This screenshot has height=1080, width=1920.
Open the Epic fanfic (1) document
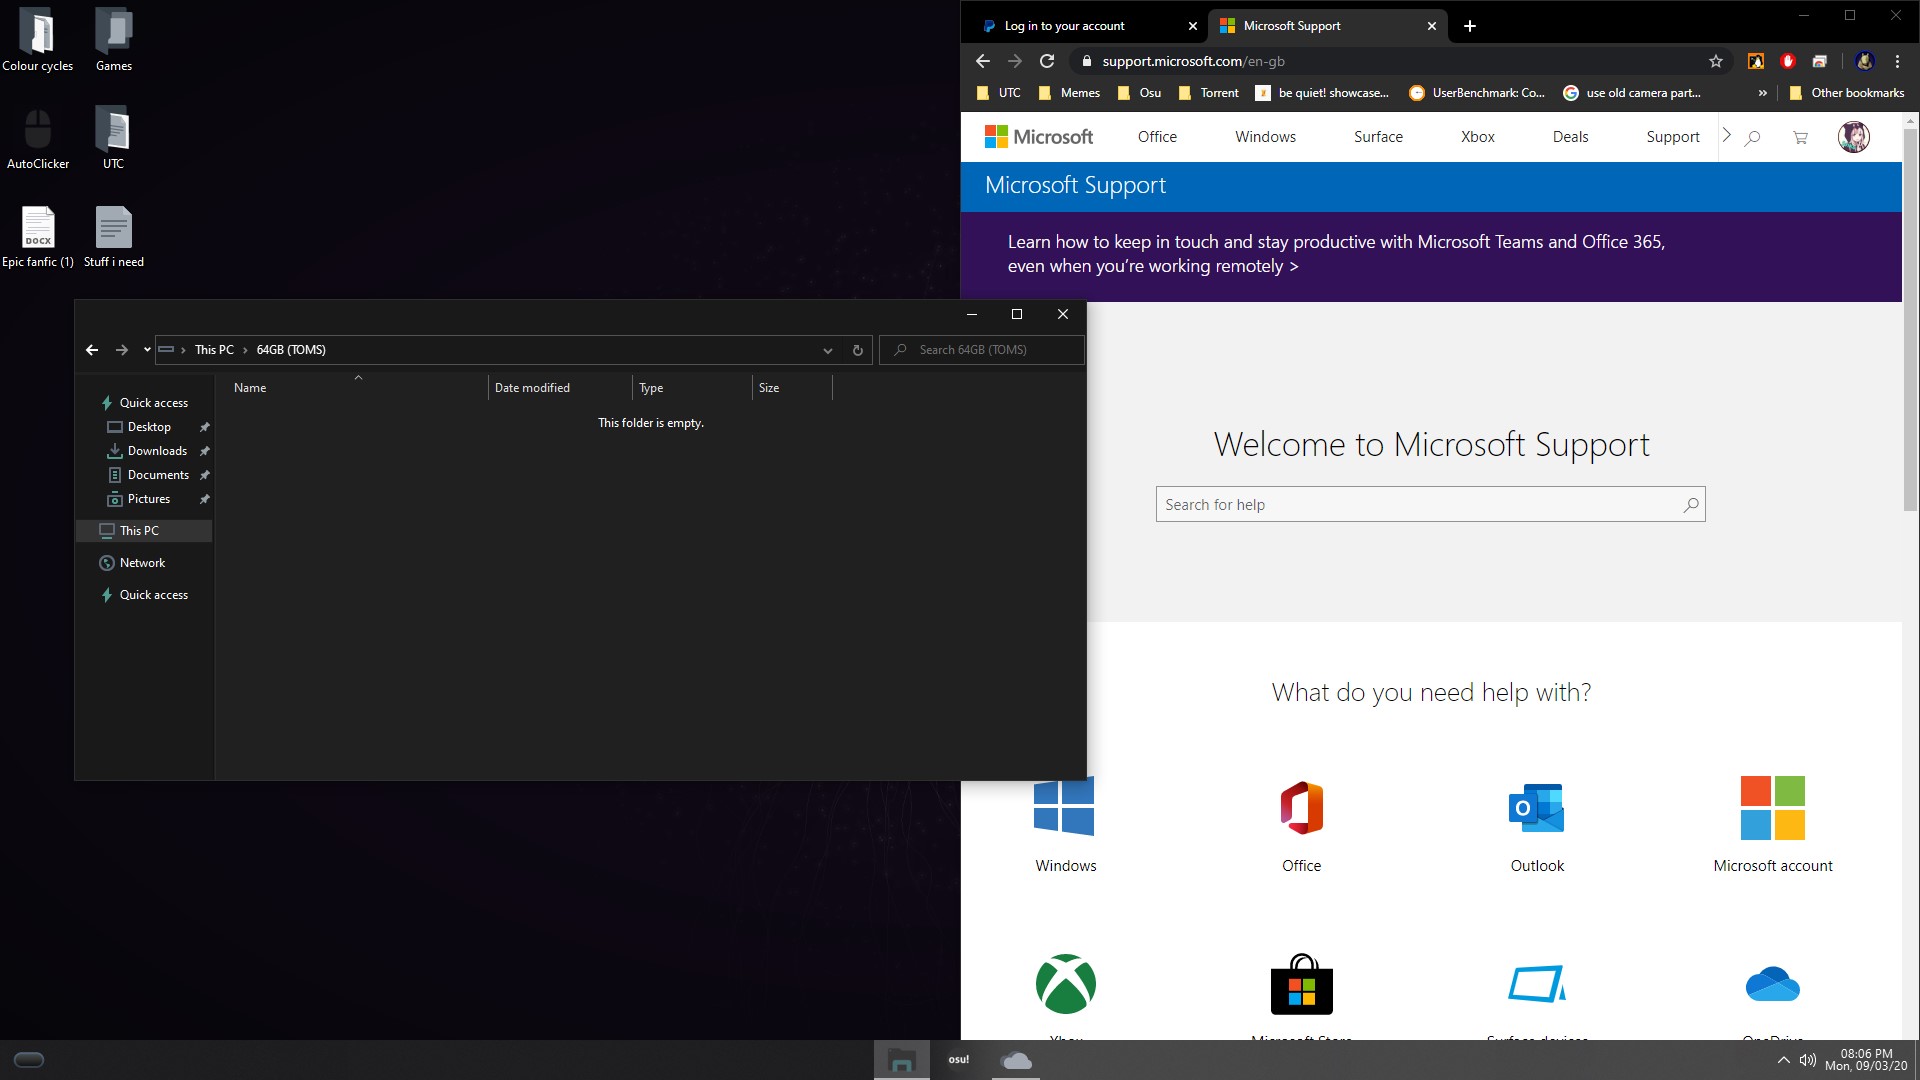click(x=38, y=236)
